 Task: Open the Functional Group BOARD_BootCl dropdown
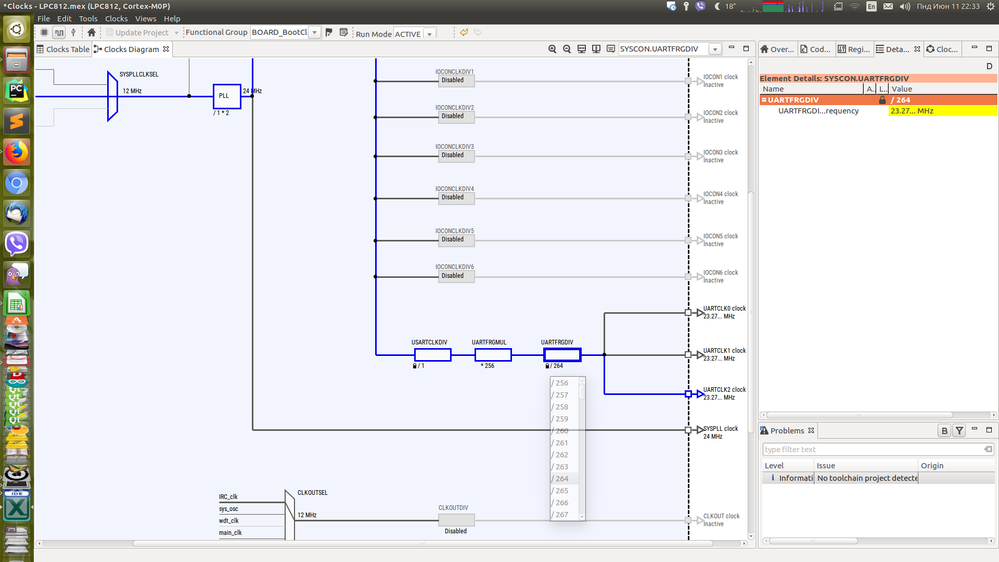coord(314,32)
